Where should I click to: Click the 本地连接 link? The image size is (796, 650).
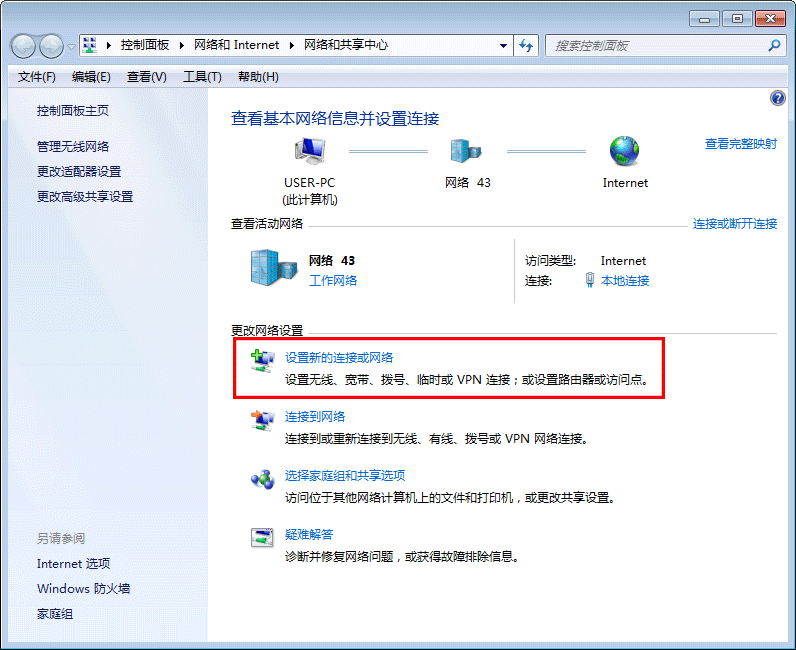625,281
